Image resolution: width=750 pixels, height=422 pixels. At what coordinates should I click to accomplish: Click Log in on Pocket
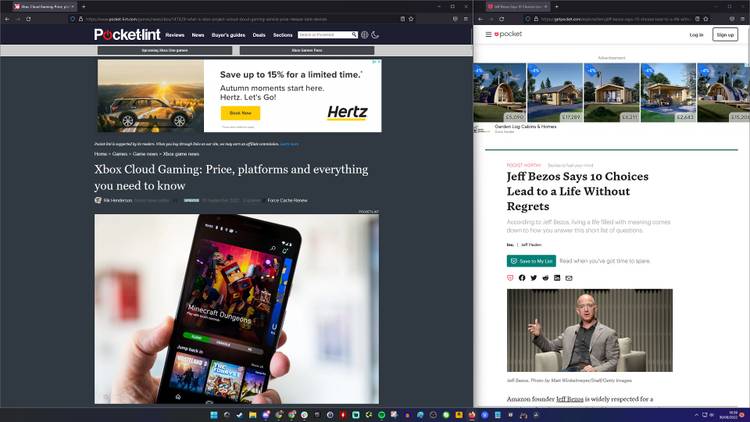click(x=696, y=35)
